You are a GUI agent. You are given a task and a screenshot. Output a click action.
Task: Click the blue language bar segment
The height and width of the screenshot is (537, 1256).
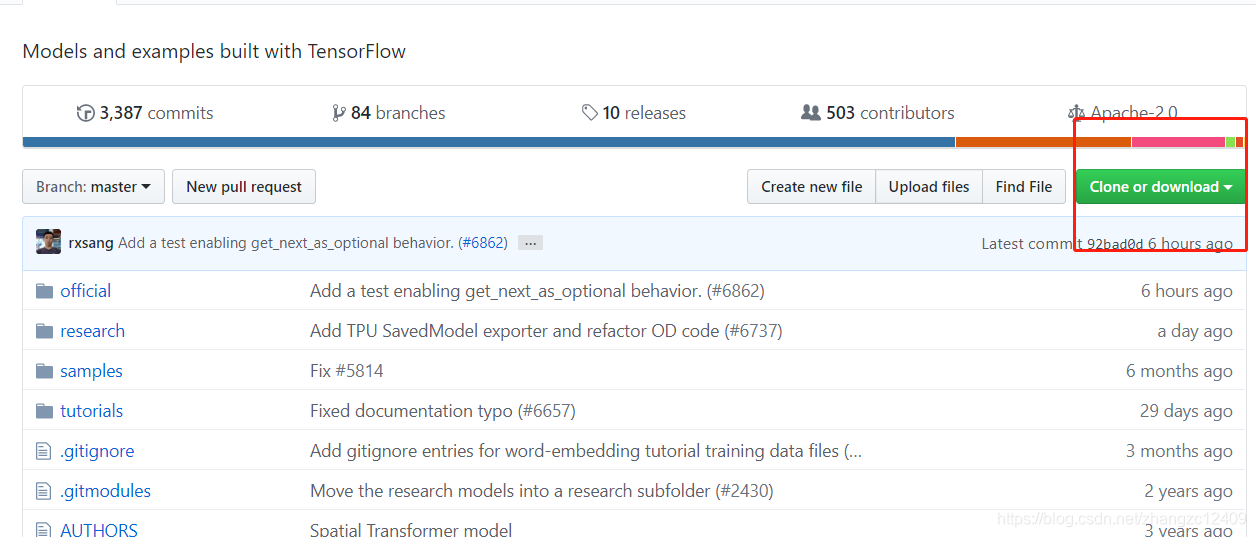click(x=489, y=142)
